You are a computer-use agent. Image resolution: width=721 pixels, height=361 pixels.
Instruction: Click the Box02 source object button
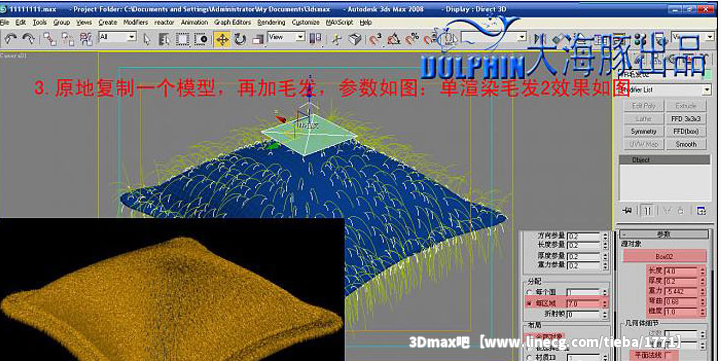point(664,257)
